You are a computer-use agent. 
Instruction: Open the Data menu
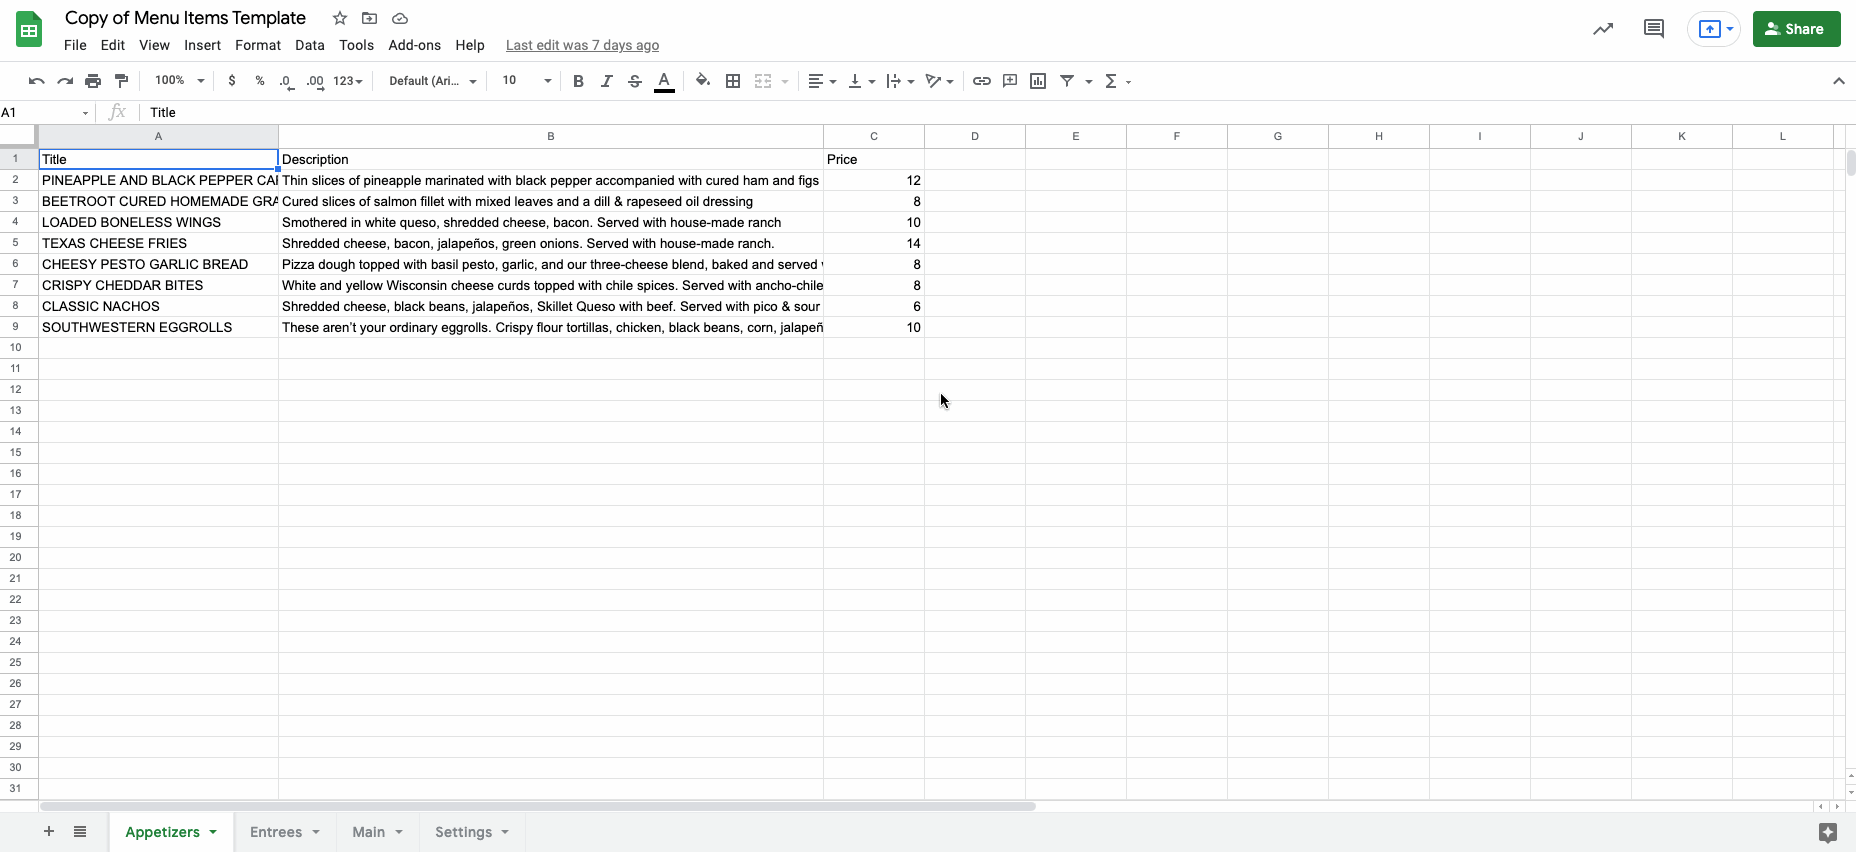point(310,45)
